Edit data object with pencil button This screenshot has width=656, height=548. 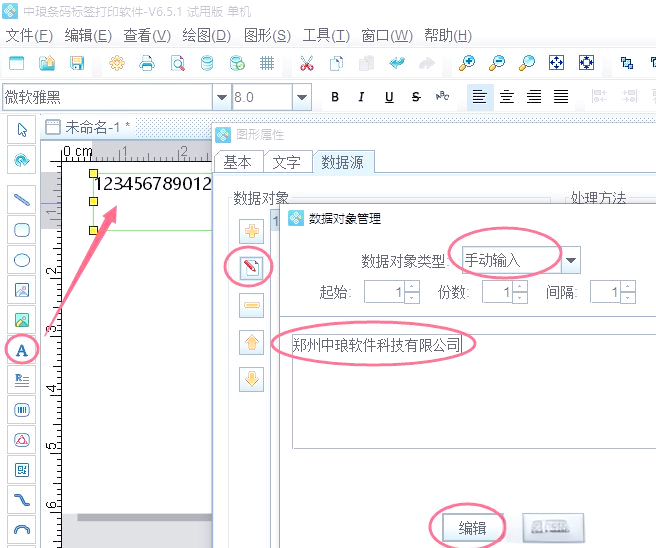pos(251,268)
